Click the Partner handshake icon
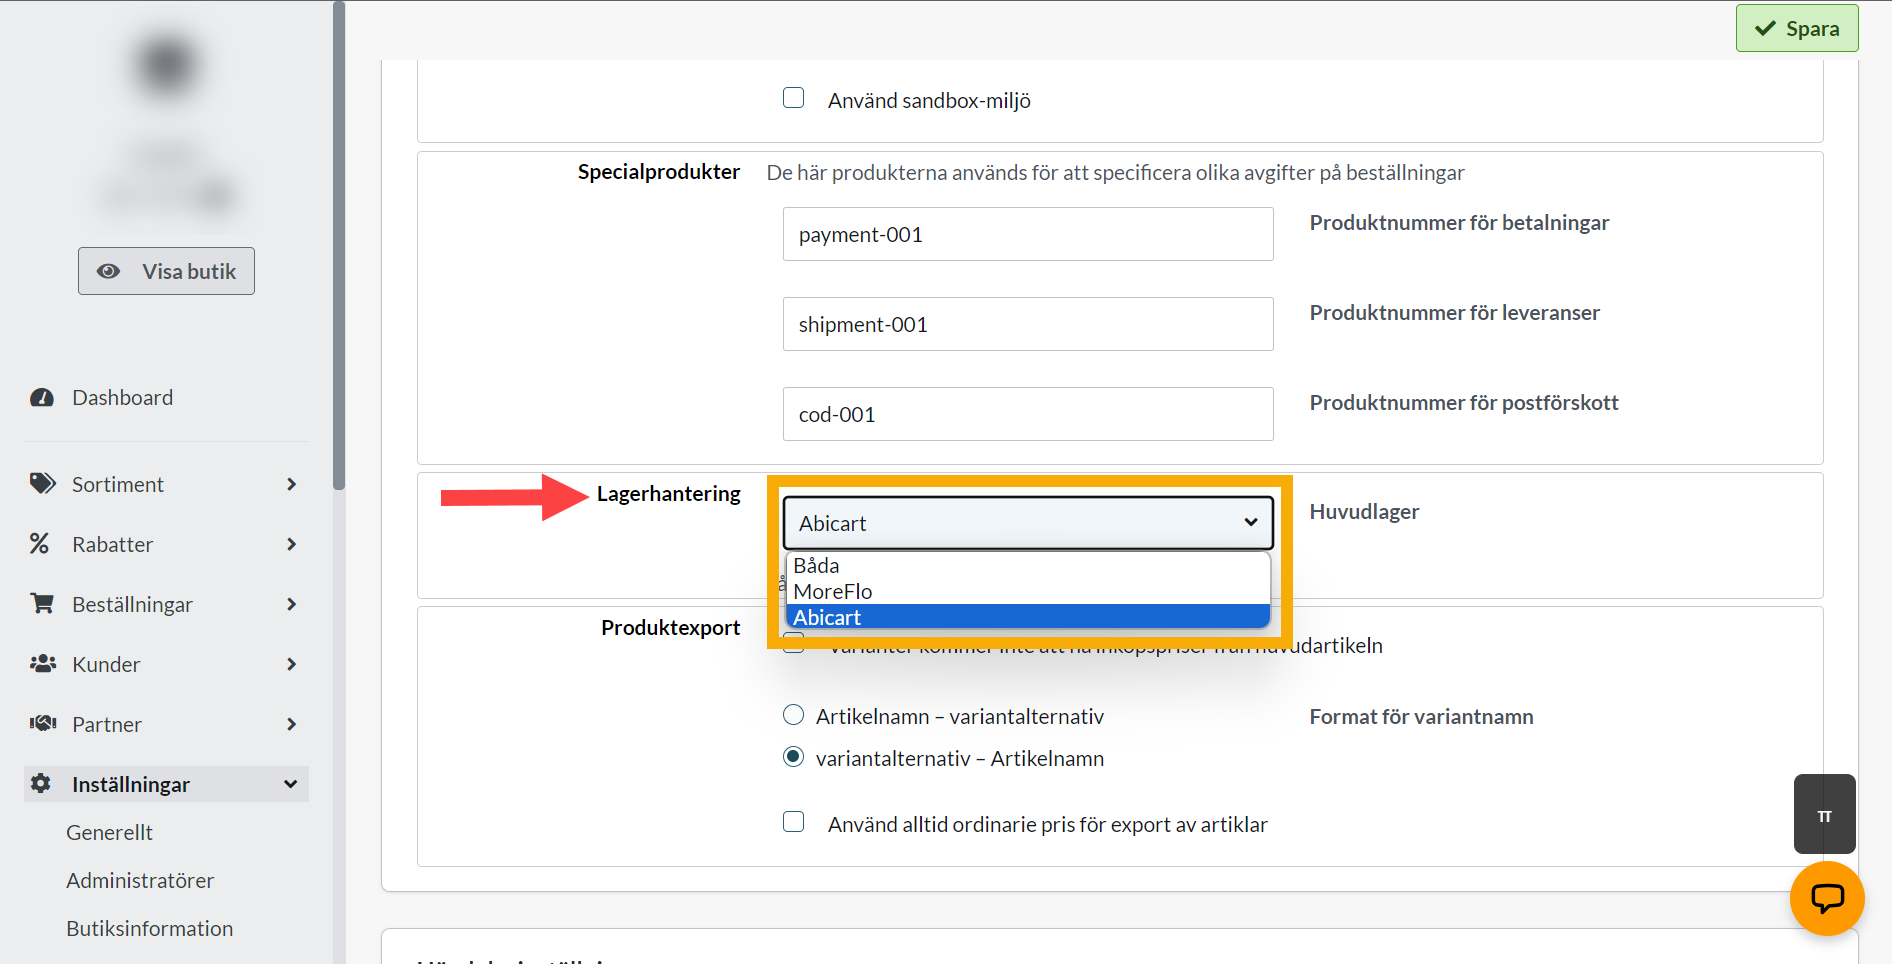Image resolution: width=1892 pixels, height=964 pixels. click(43, 723)
